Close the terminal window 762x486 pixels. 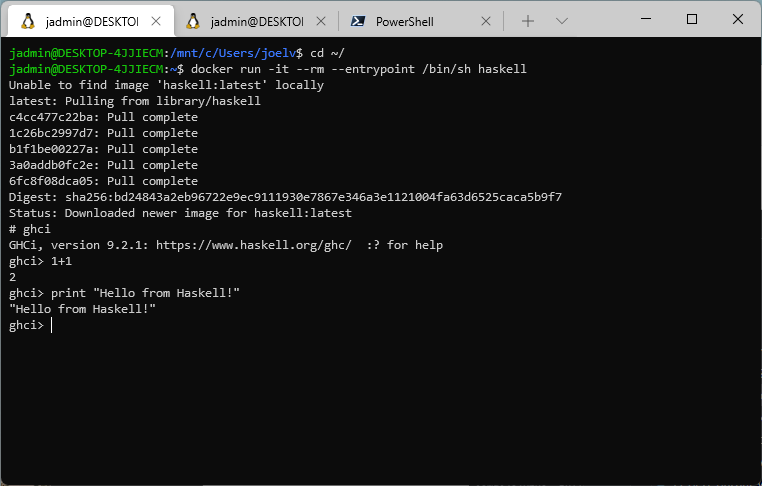pos(737,19)
